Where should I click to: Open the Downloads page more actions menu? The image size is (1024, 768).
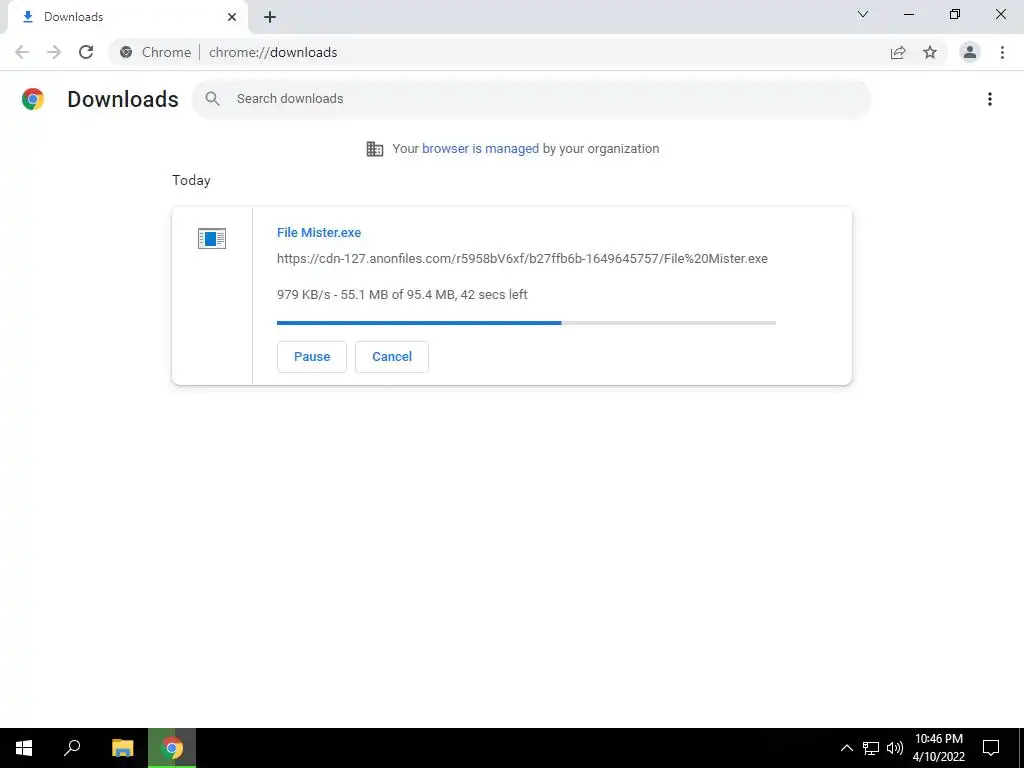(990, 99)
